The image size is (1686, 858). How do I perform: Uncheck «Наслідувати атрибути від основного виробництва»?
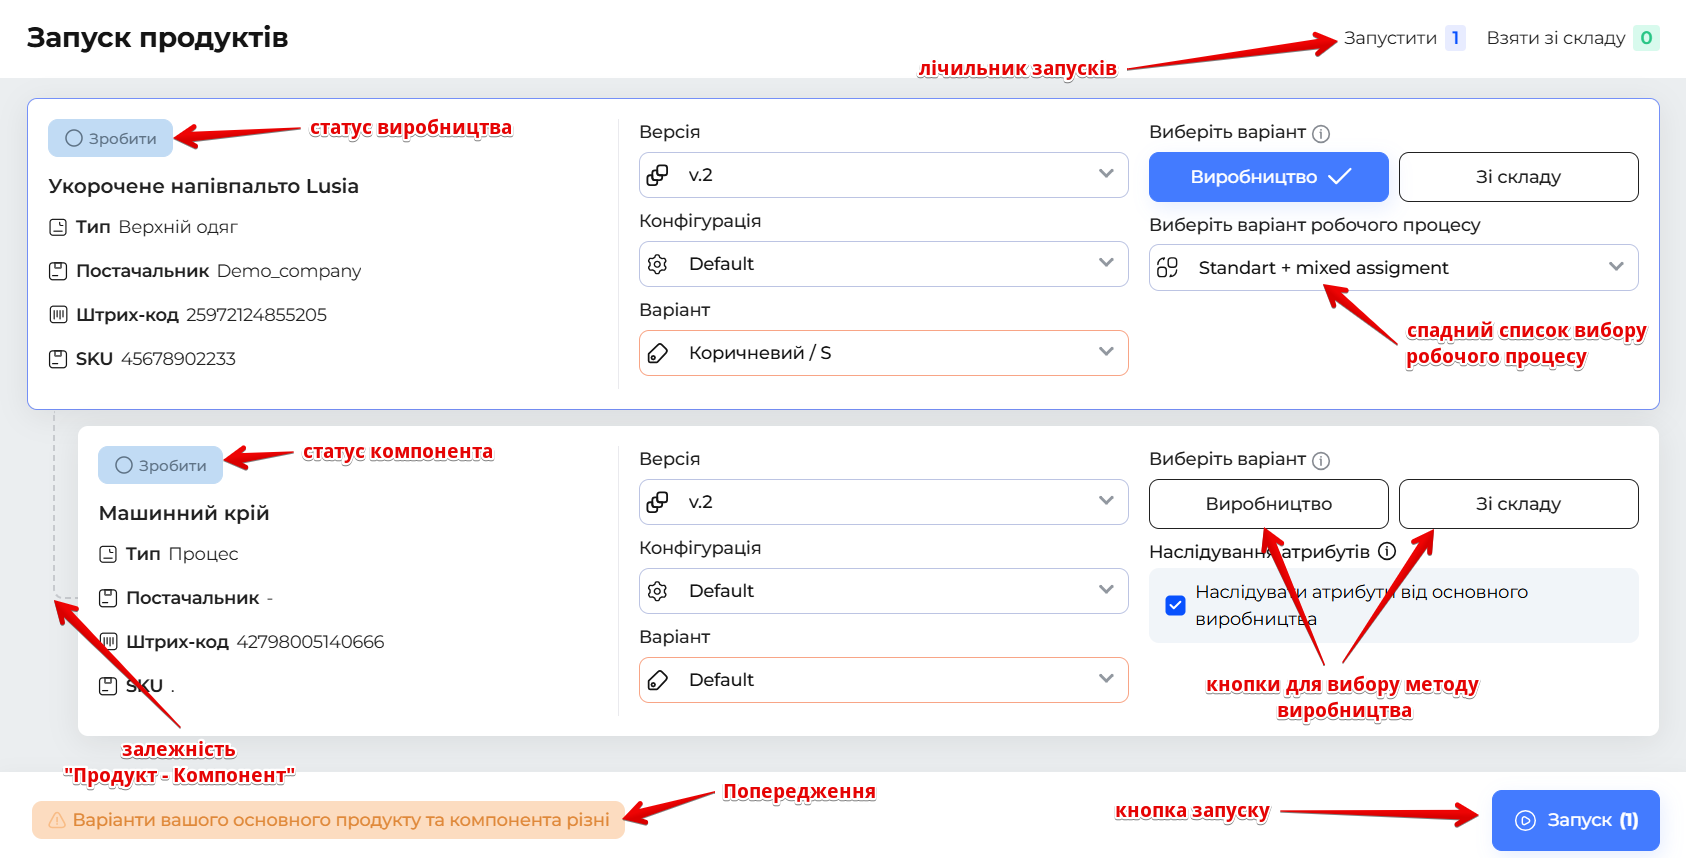tap(1175, 604)
